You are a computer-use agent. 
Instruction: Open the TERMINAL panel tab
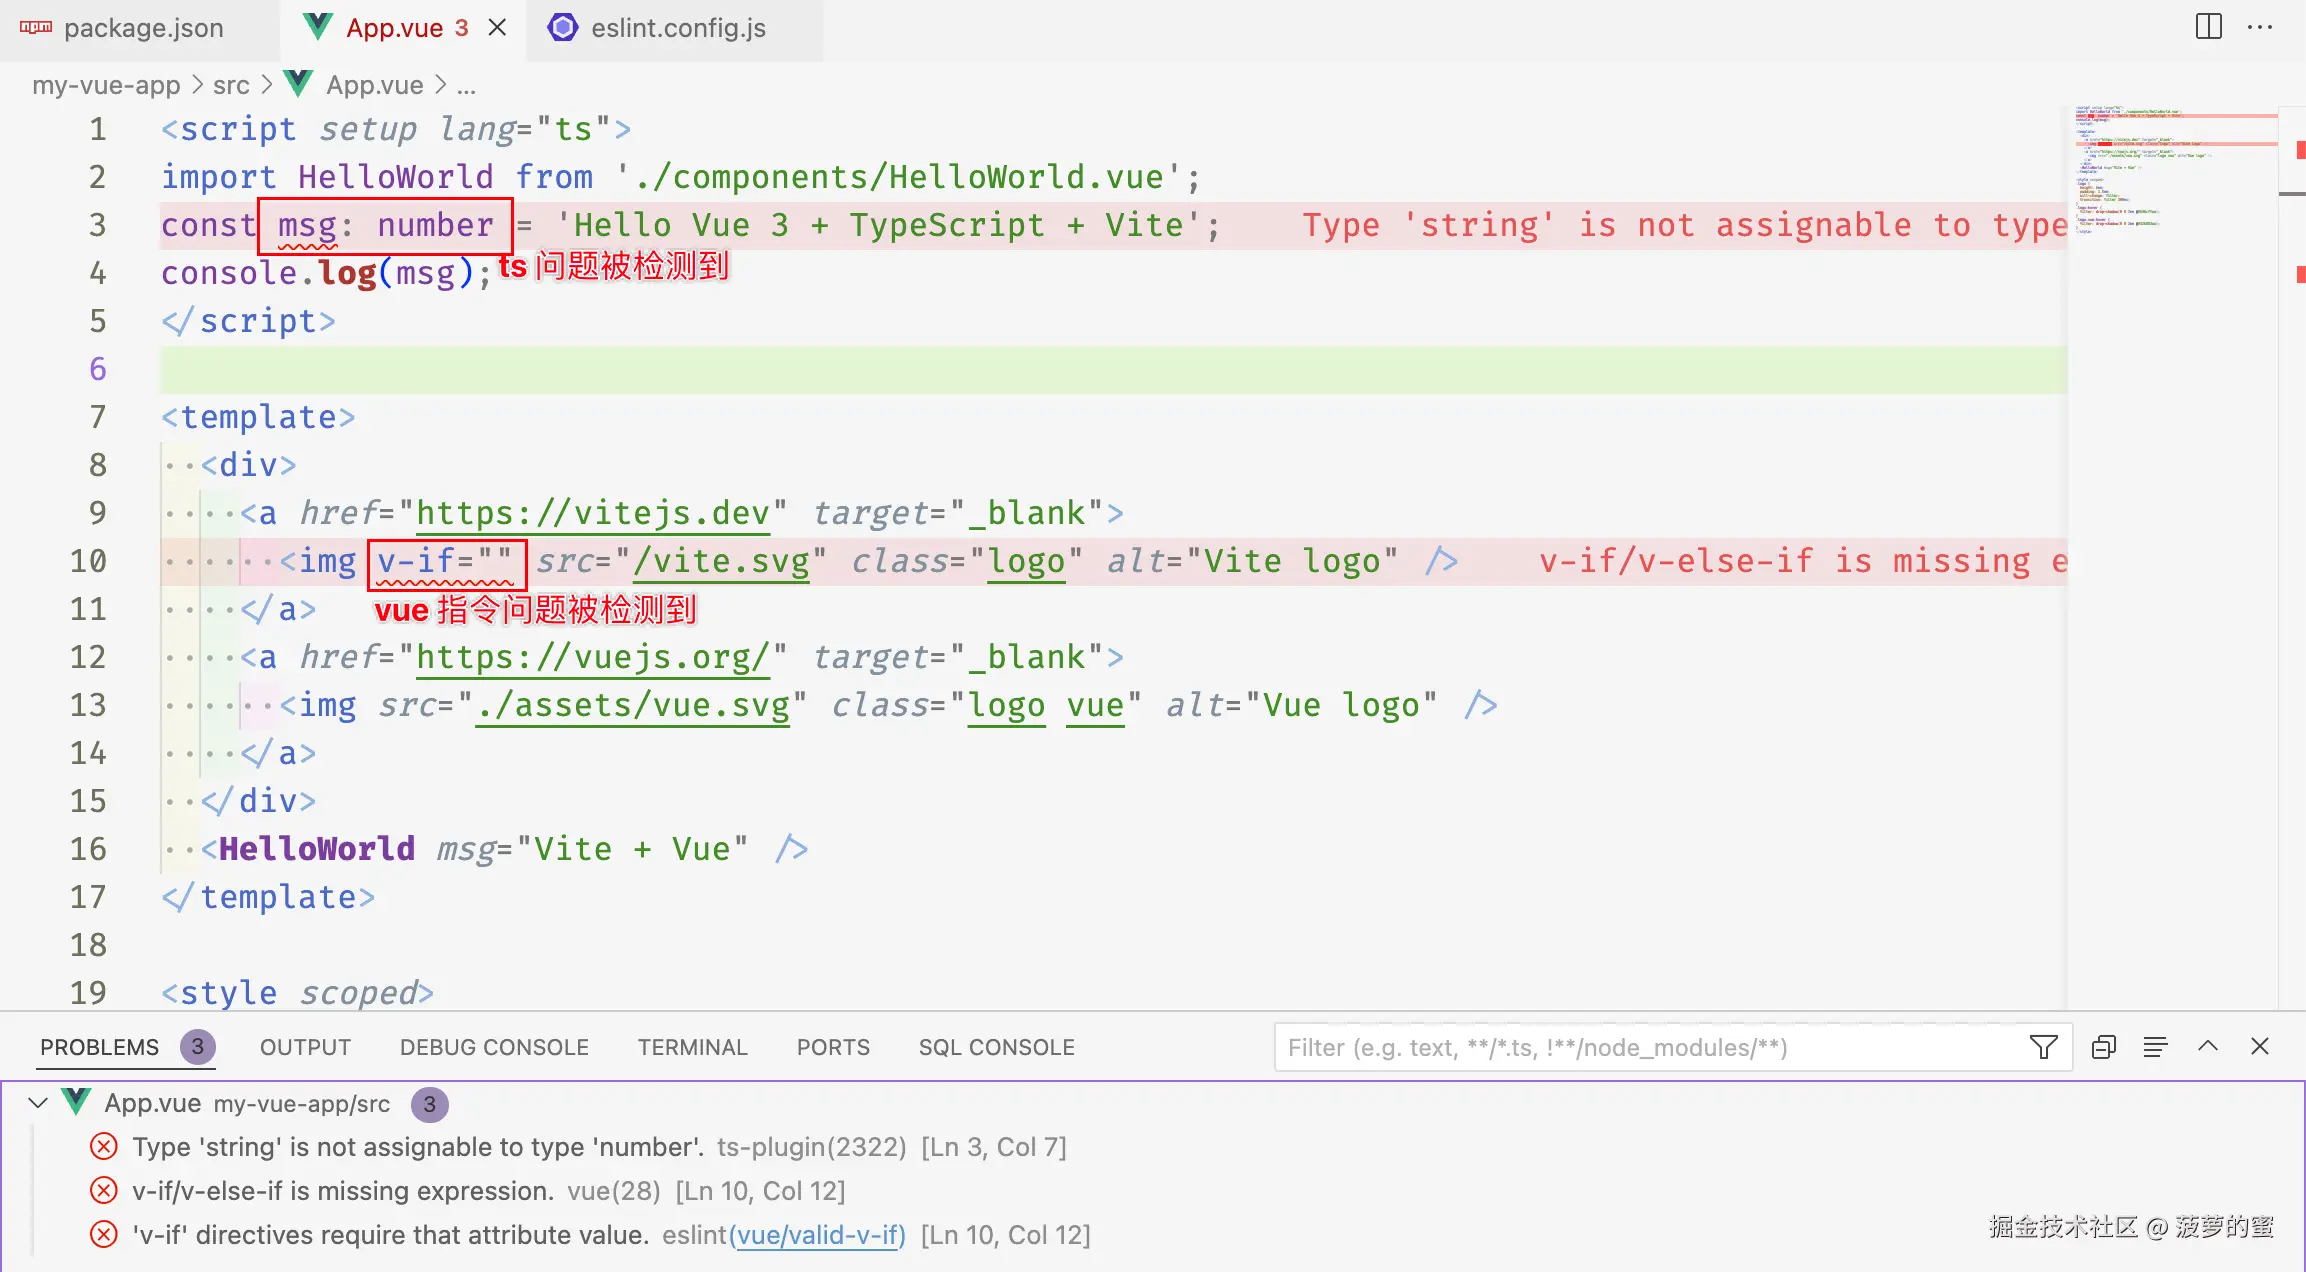692,1047
